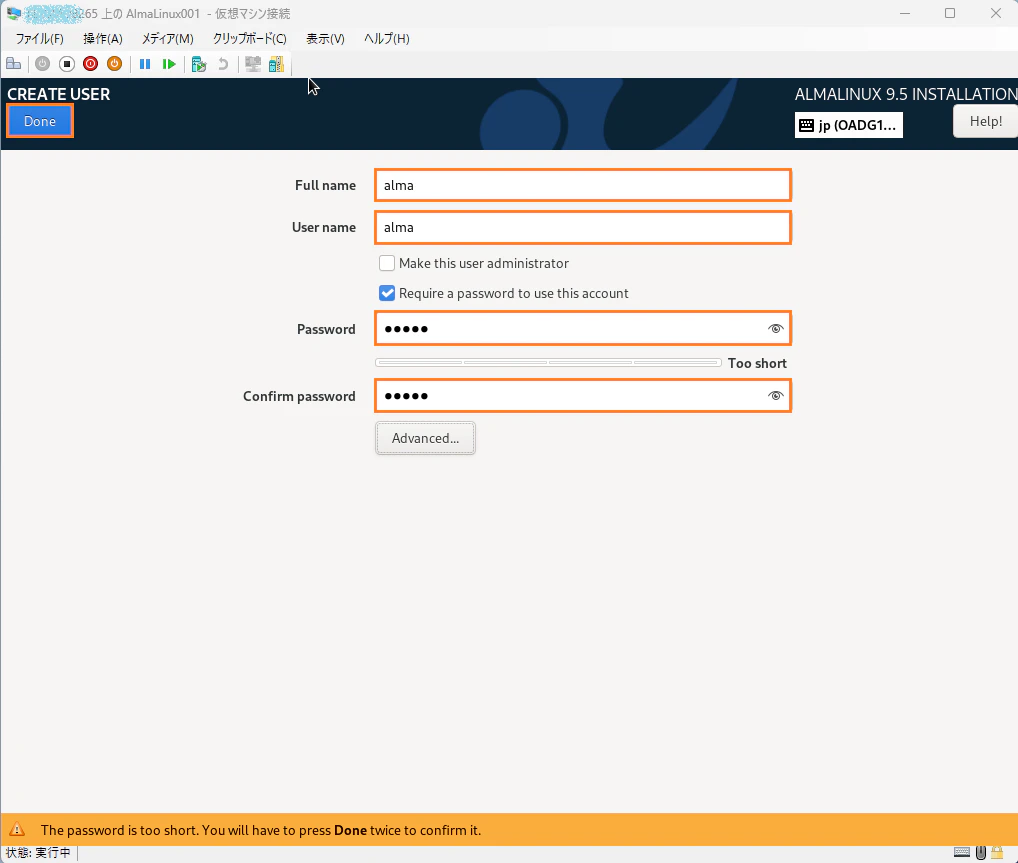This screenshot has height=863, width=1018.
Task: Click inside the Confirm password field
Action: pyautogui.click(x=582, y=395)
